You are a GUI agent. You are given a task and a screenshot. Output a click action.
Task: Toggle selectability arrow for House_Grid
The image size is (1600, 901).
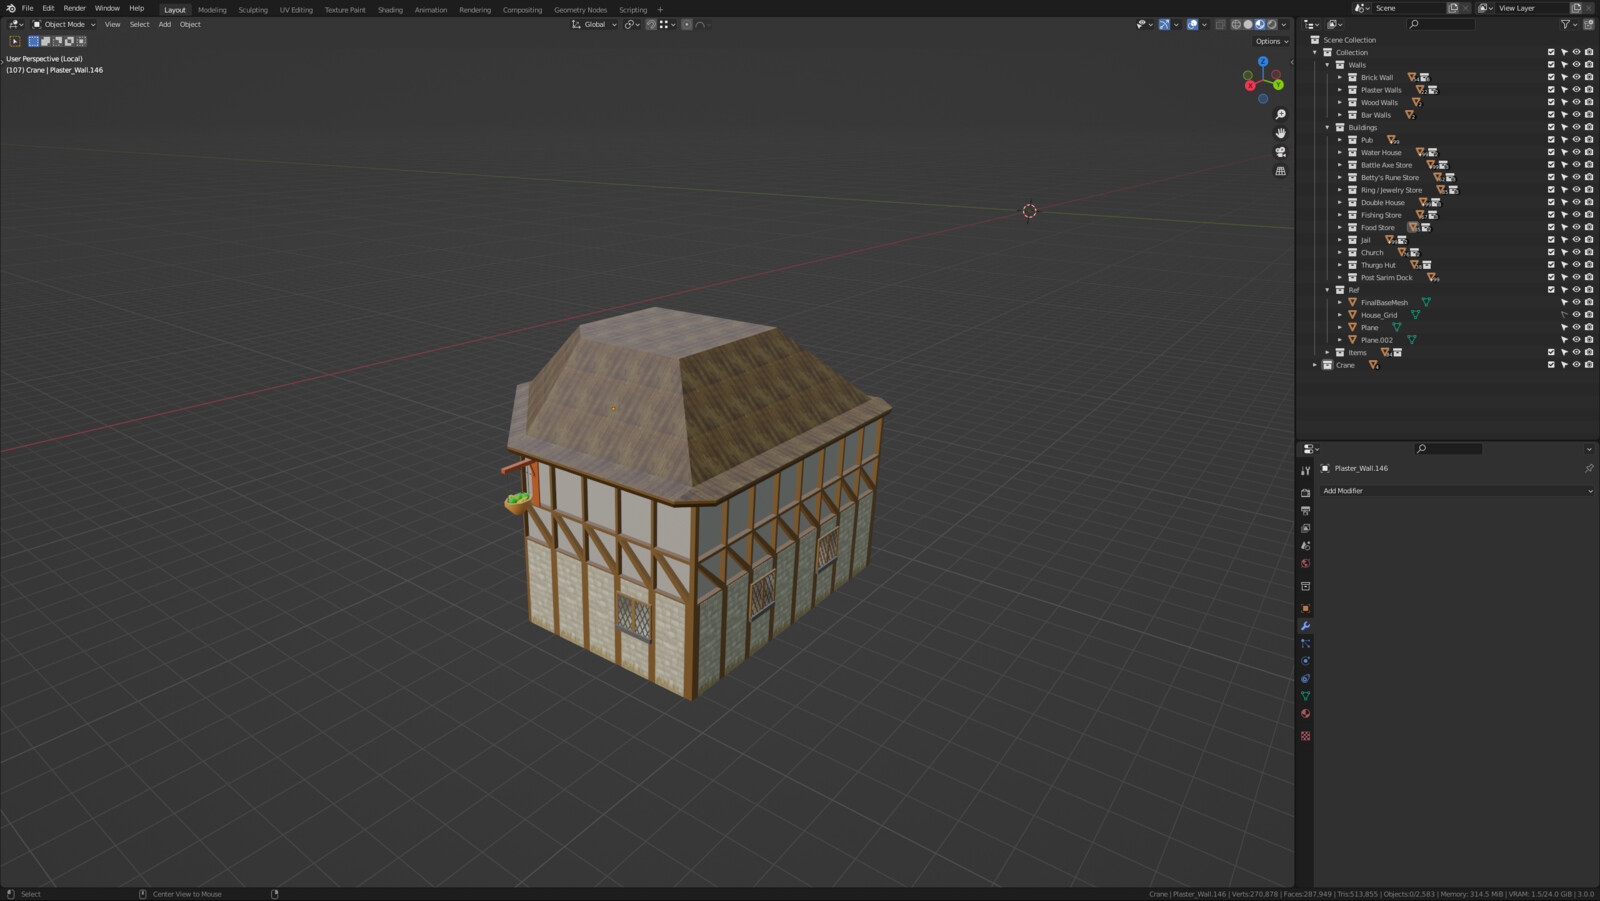[x=1564, y=315]
